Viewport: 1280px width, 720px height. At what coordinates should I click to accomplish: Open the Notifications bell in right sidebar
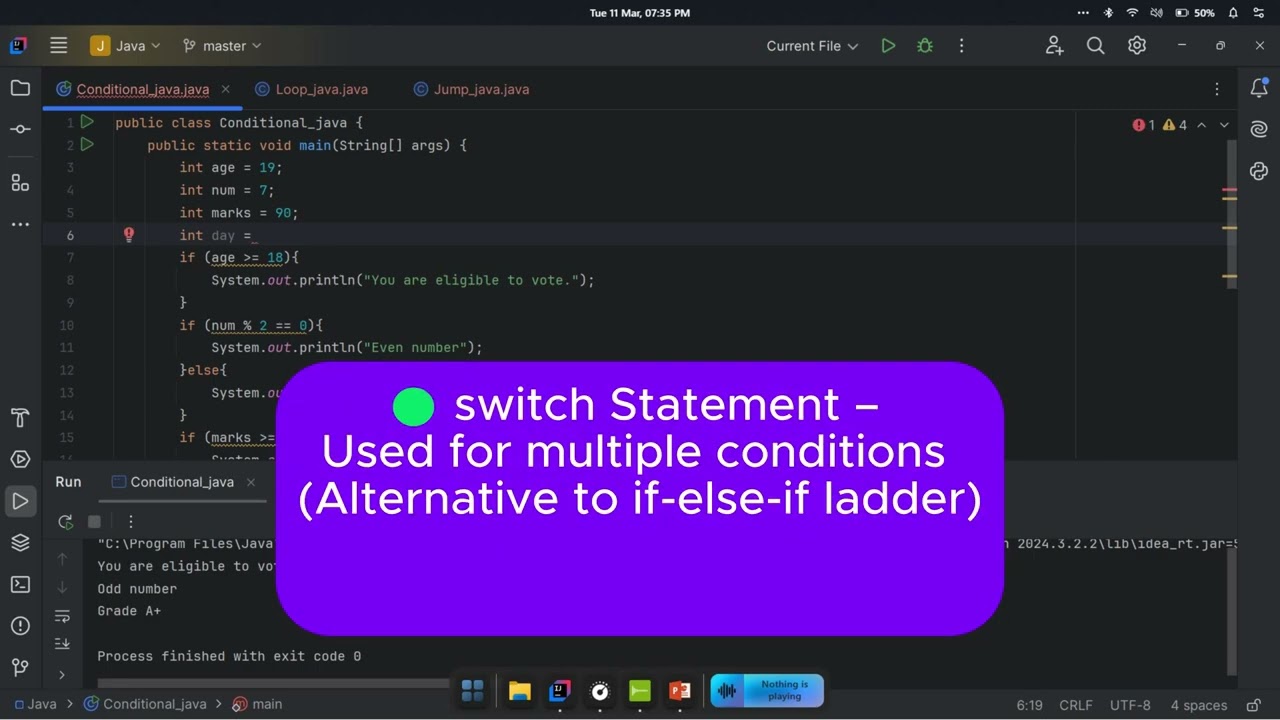click(1259, 88)
